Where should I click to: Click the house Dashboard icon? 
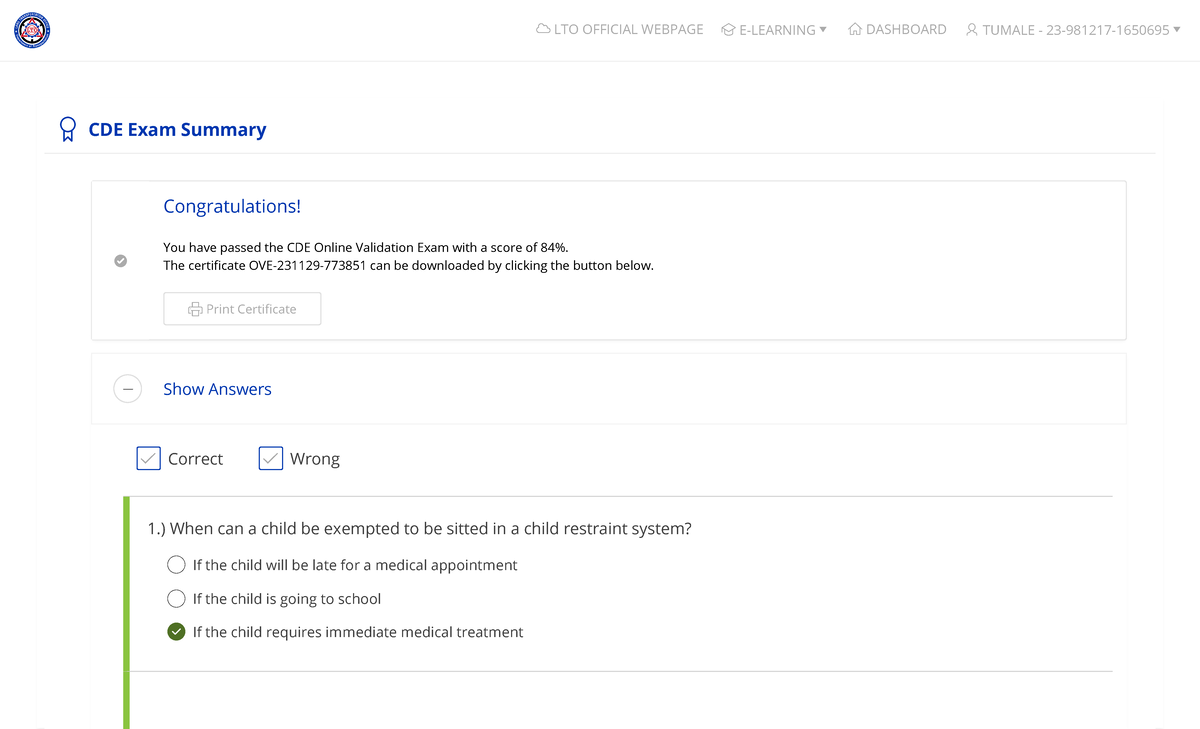pyautogui.click(x=855, y=29)
